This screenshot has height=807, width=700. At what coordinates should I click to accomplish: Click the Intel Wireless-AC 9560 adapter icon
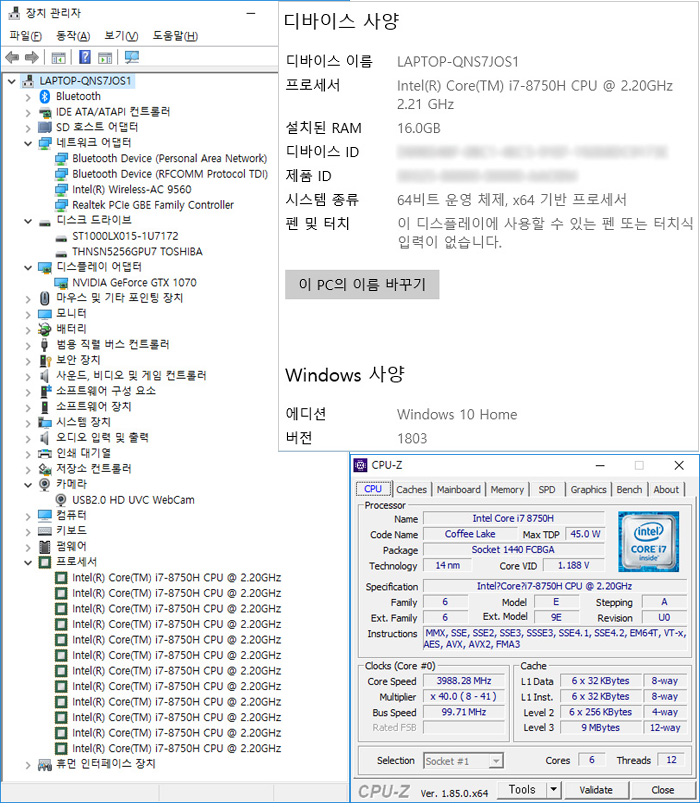(61, 189)
